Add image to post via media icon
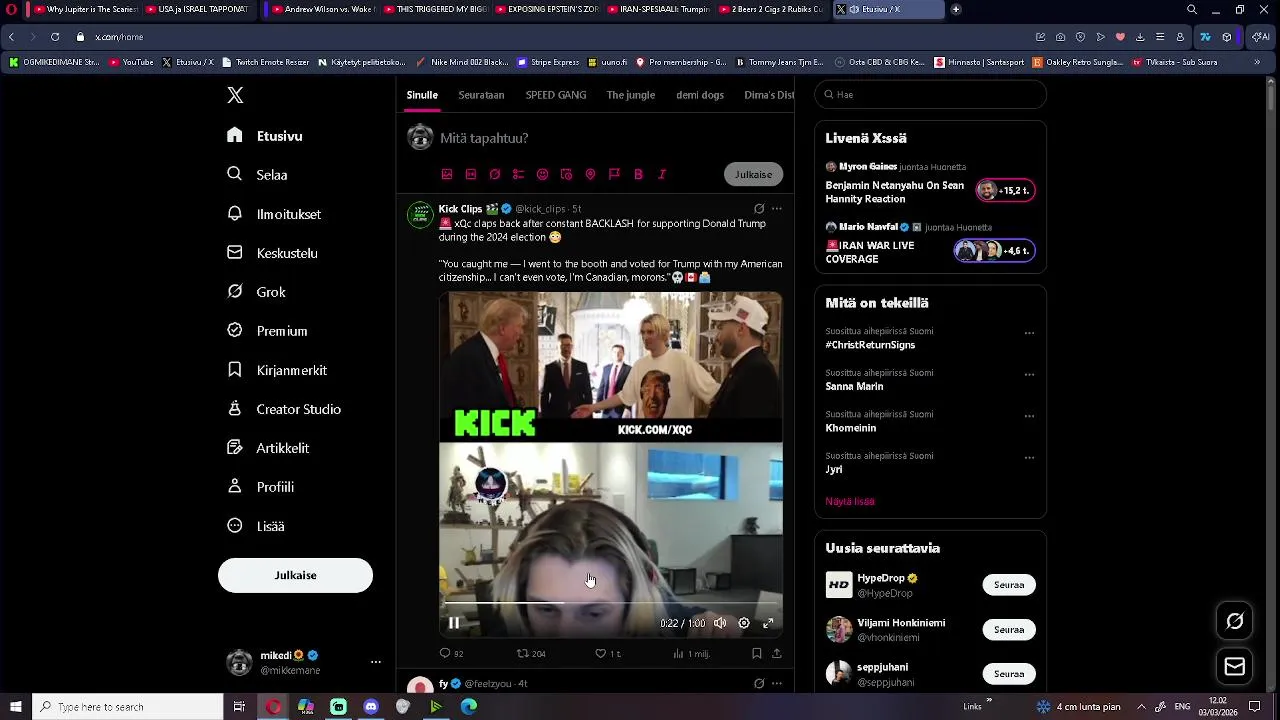Image resolution: width=1280 pixels, height=720 pixels. [447, 174]
